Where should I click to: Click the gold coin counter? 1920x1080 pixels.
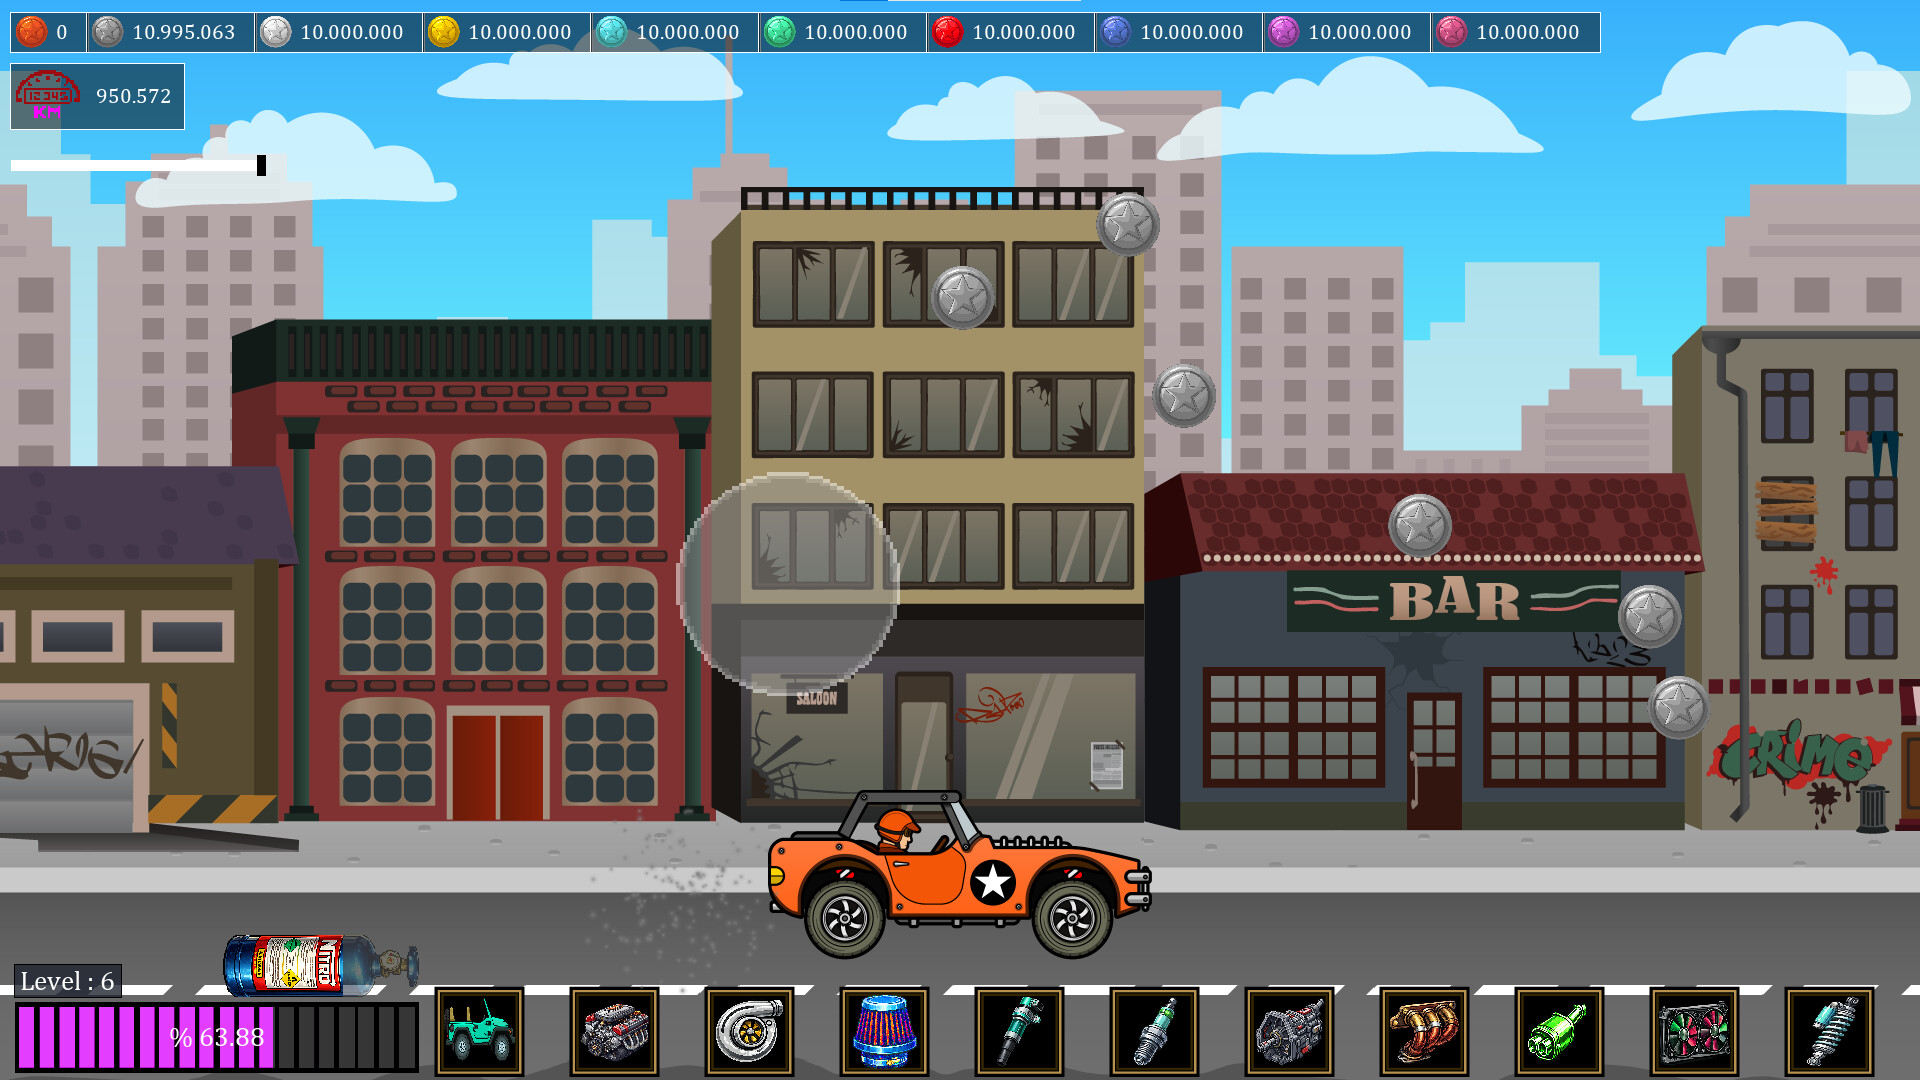tap(506, 32)
